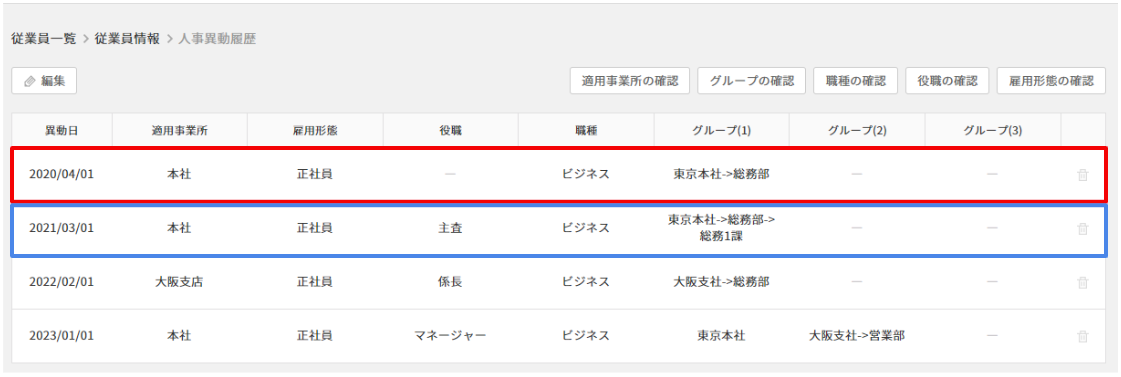Click the pencil icon on the 編集 button
The image size is (1121, 377).
(29, 82)
